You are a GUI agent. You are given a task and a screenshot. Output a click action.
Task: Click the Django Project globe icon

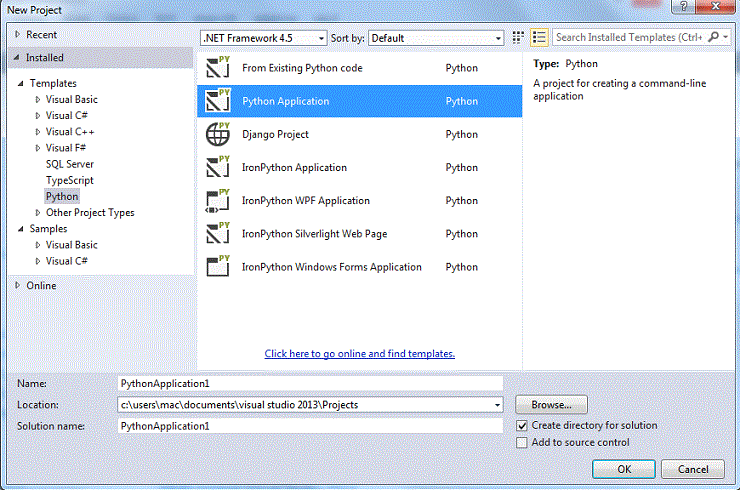(218, 134)
